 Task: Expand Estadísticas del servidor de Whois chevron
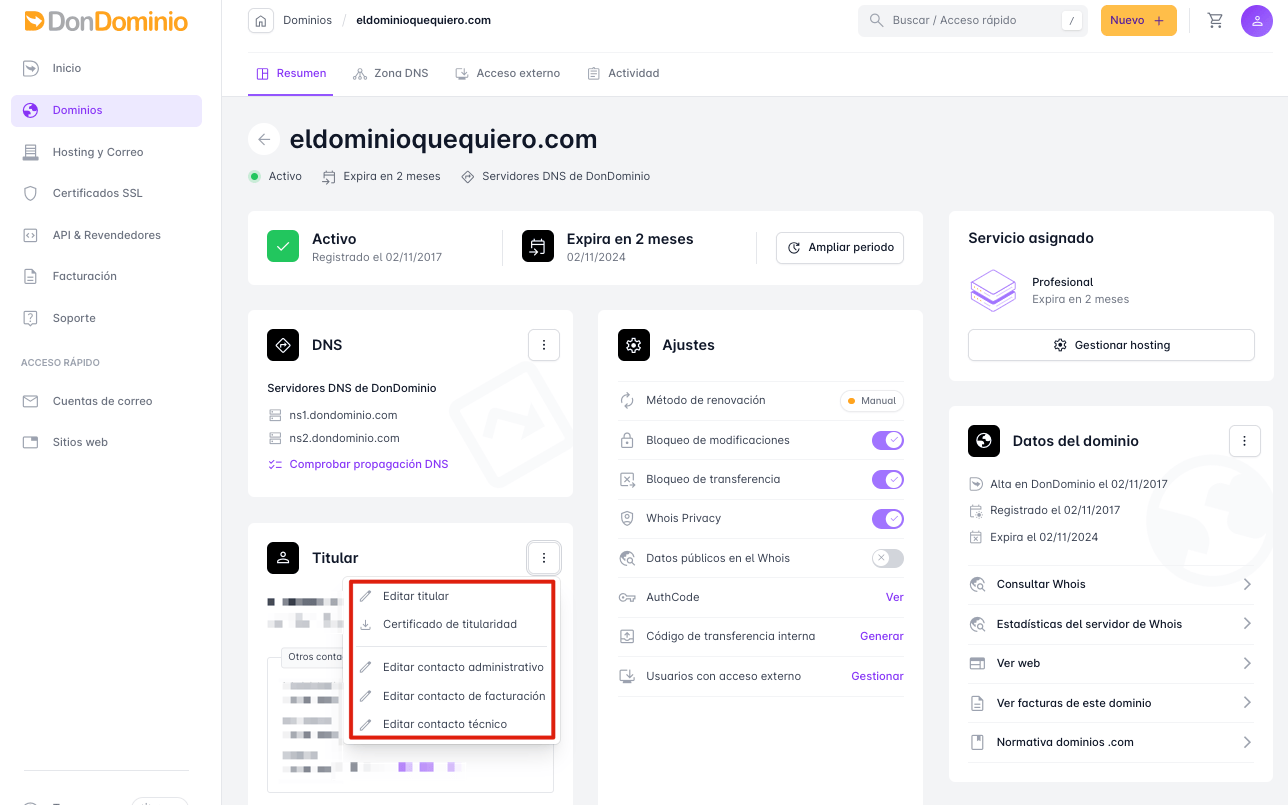tap(1247, 624)
